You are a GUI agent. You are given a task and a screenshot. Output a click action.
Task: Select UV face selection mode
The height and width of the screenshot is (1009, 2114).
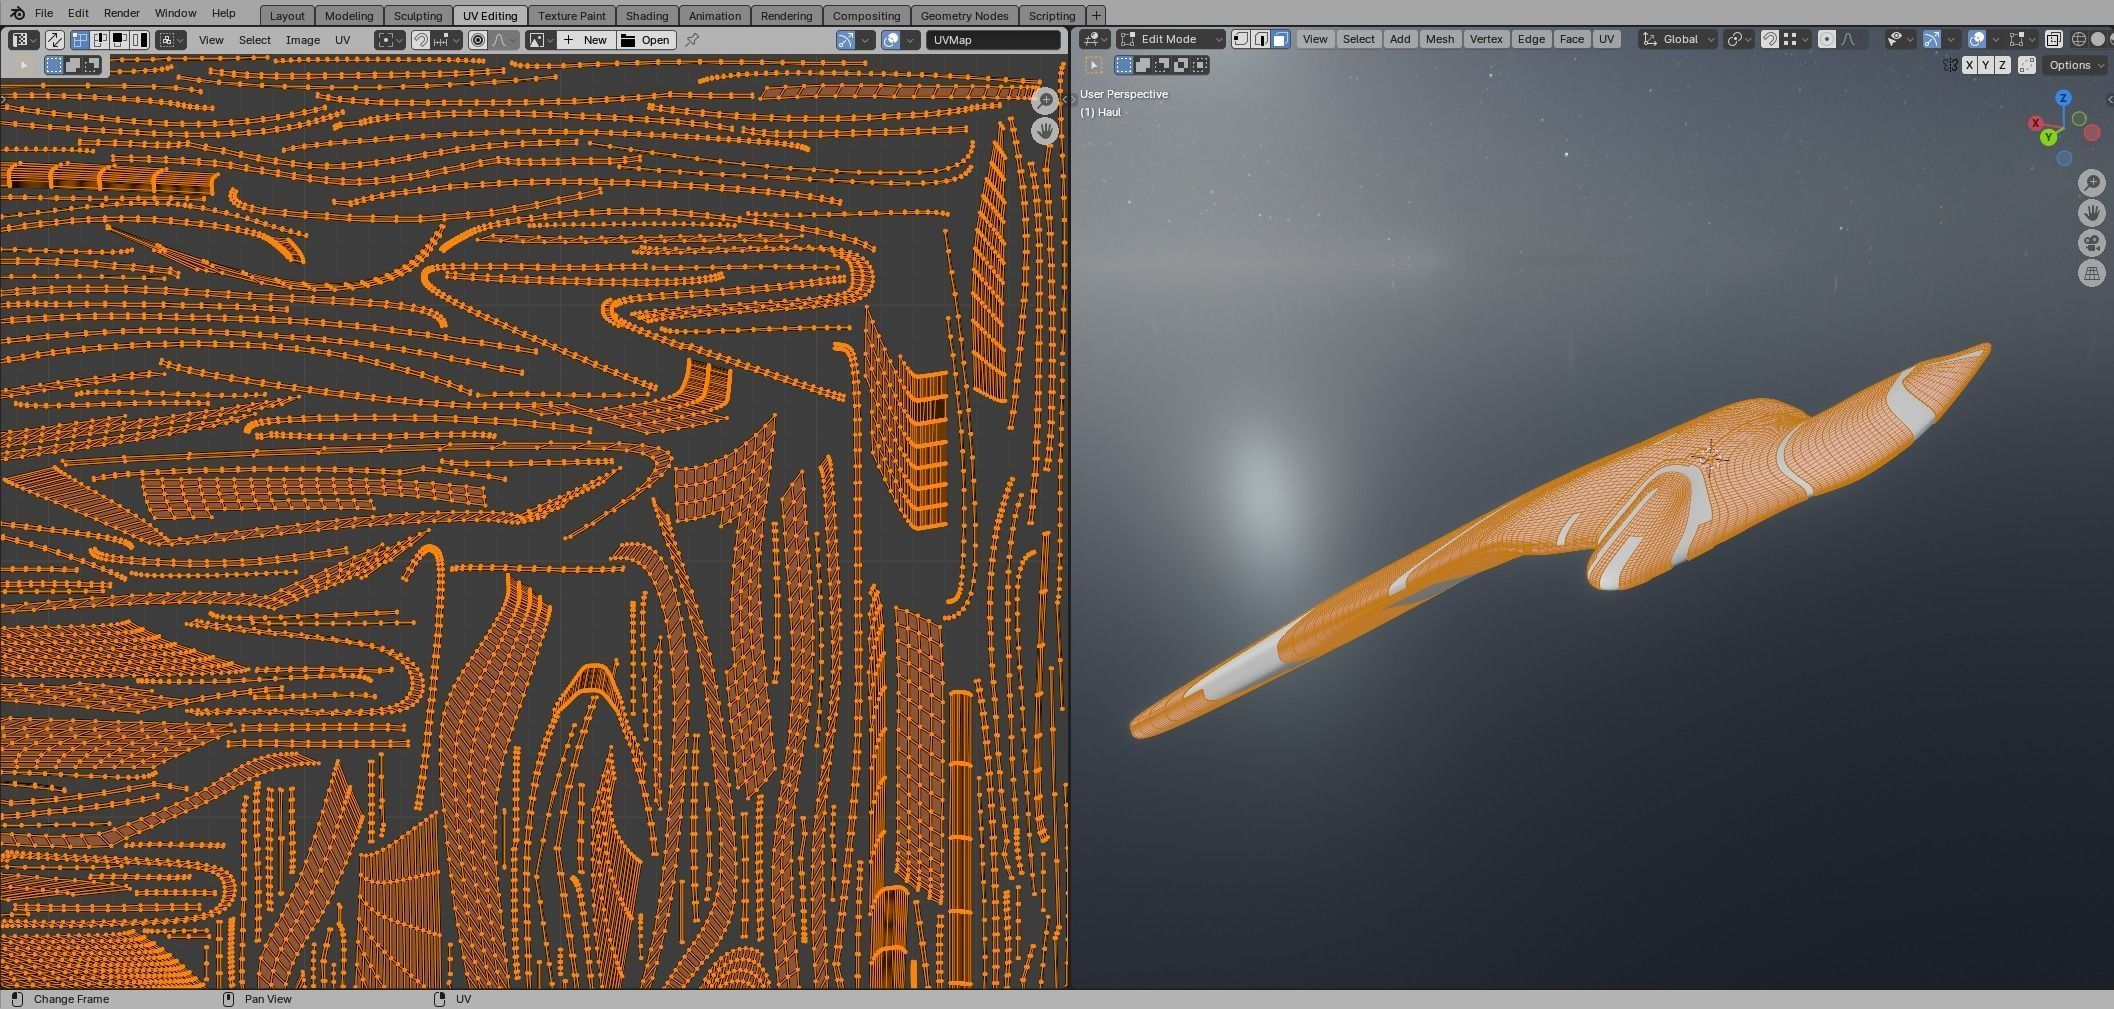coord(119,40)
